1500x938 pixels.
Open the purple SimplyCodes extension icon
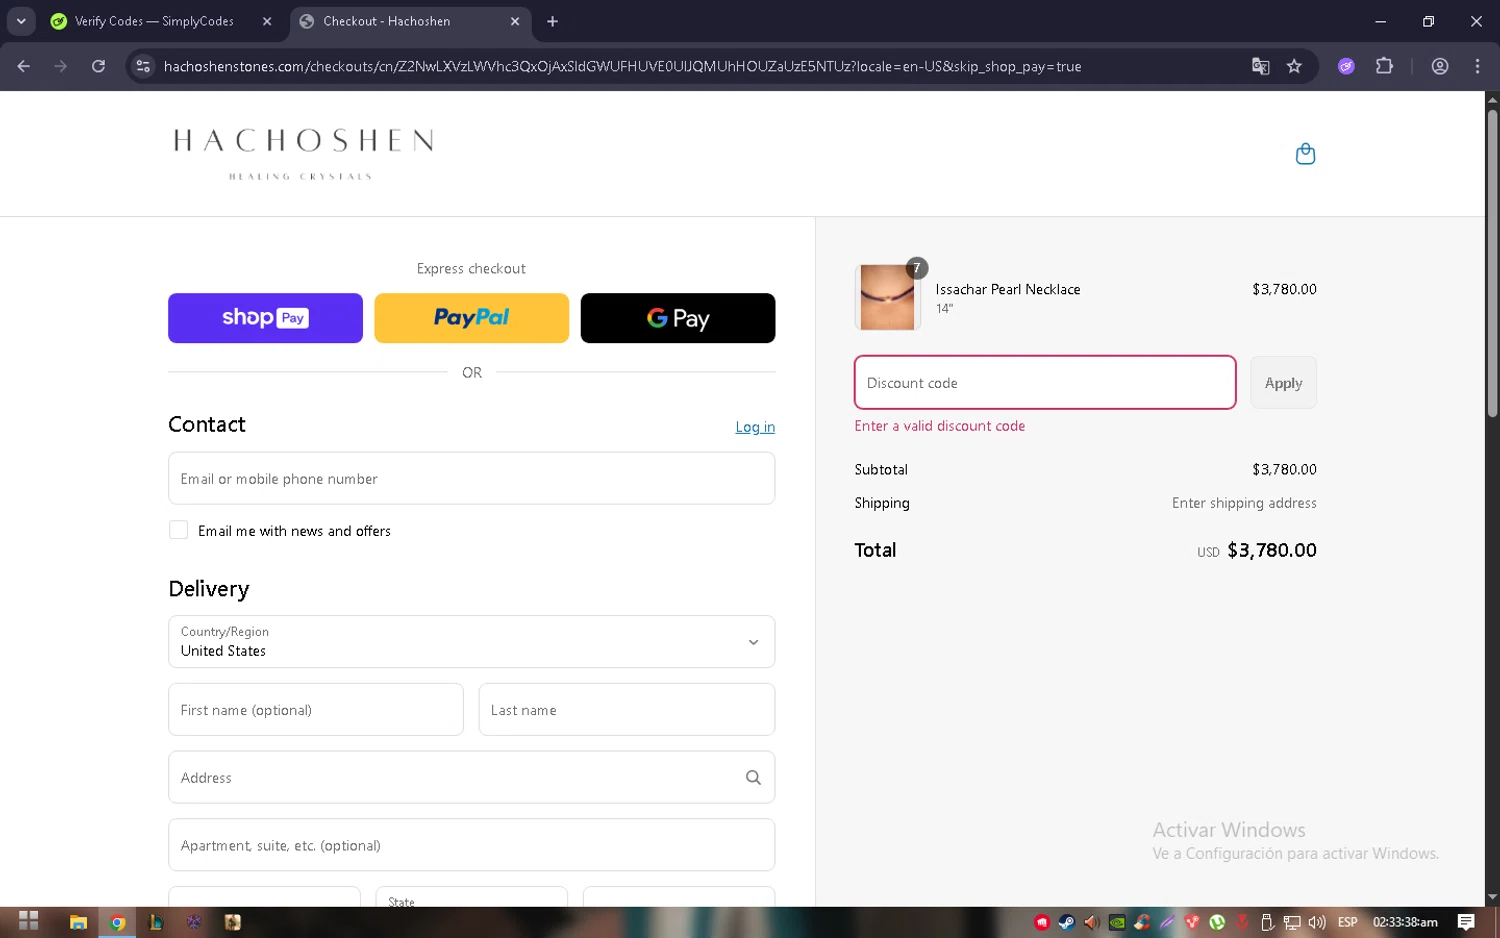1346,66
